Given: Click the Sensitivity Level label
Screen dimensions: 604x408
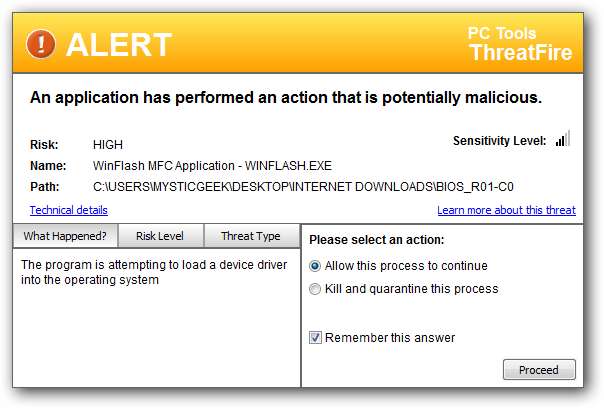Looking at the screenshot, I should (499, 141).
